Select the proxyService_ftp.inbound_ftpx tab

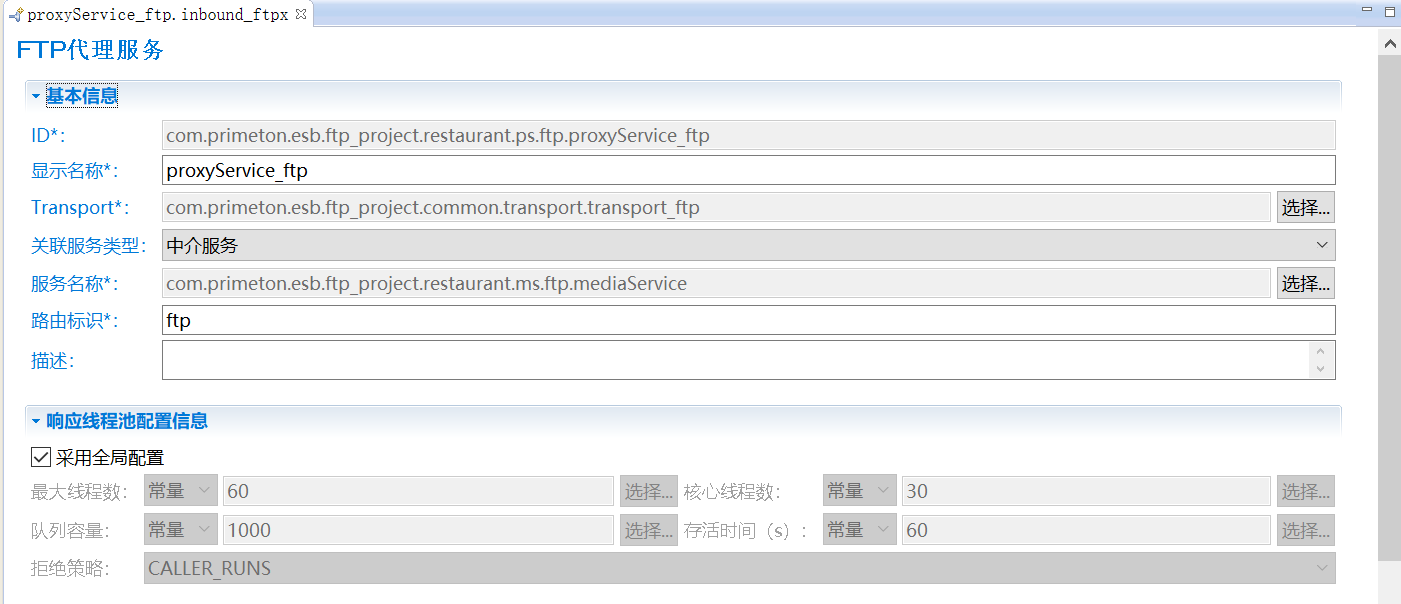coord(157,15)
